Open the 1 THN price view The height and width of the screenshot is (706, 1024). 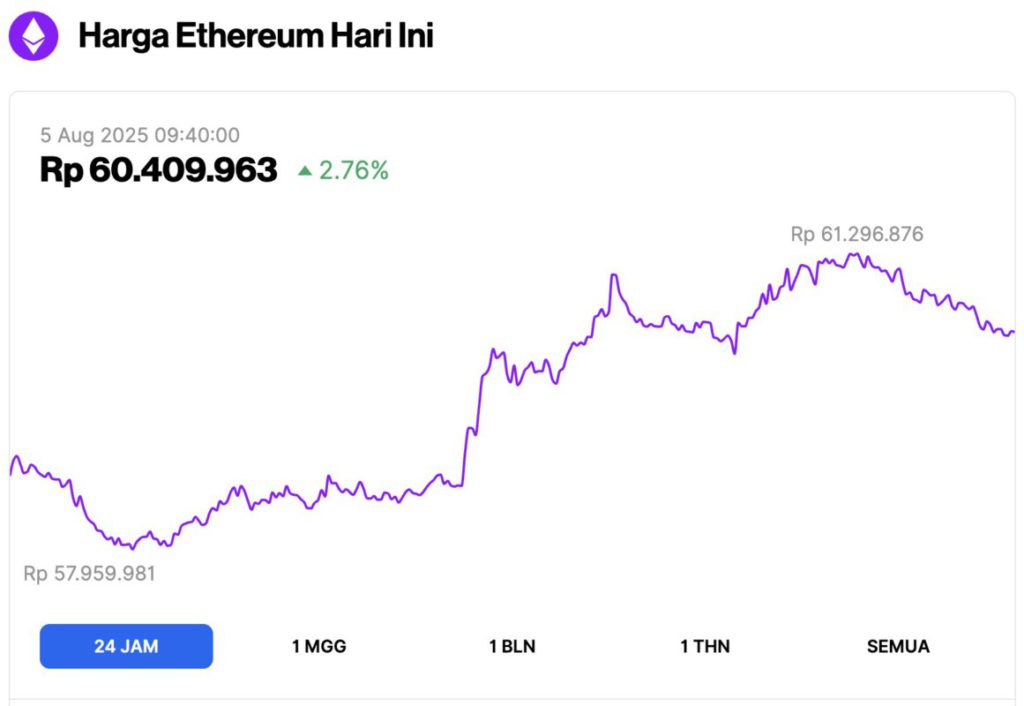[x=703, y=646]
